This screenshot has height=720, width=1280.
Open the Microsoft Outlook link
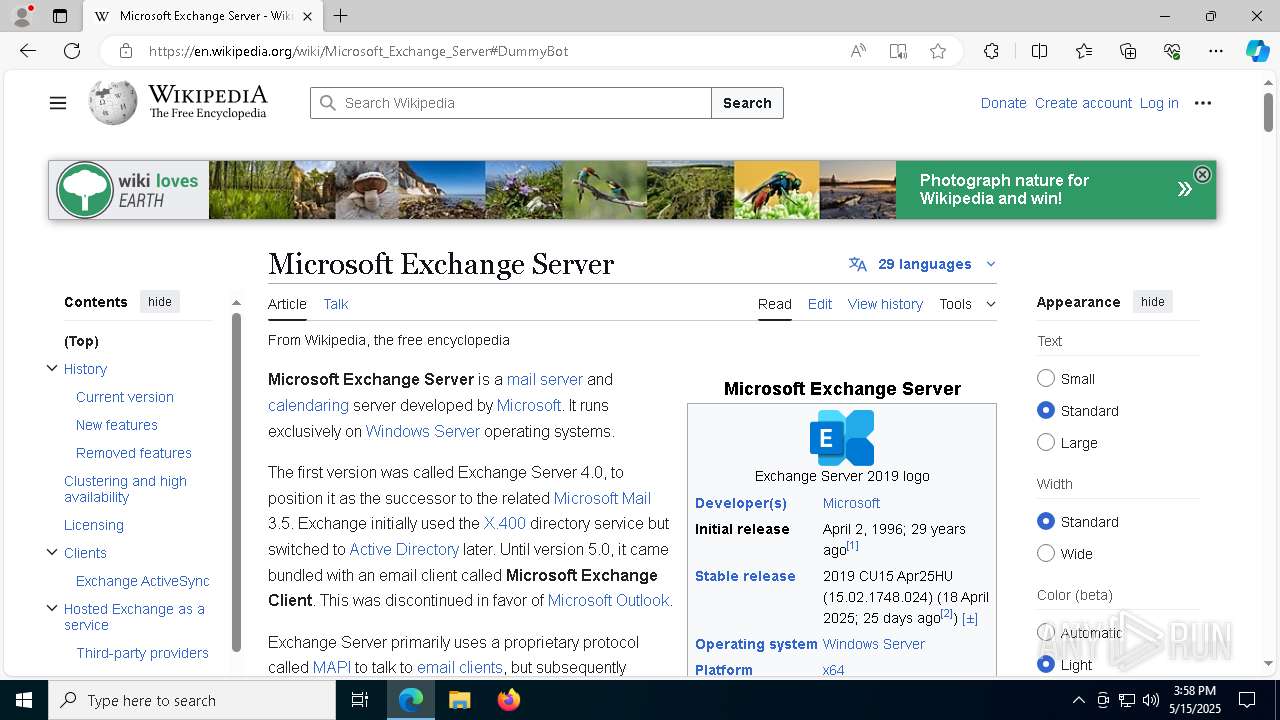(608, 600)
